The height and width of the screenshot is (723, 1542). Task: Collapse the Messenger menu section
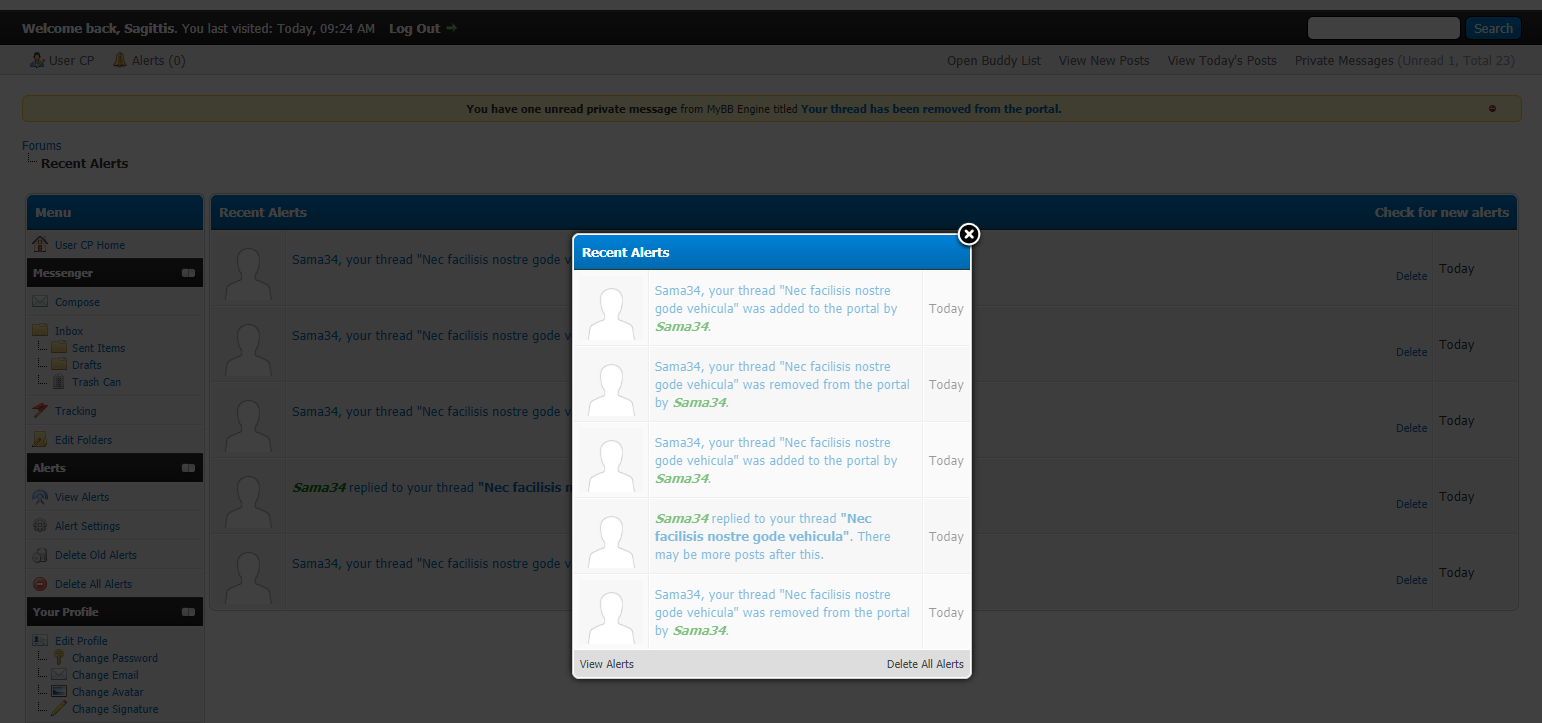coord(188,273)
